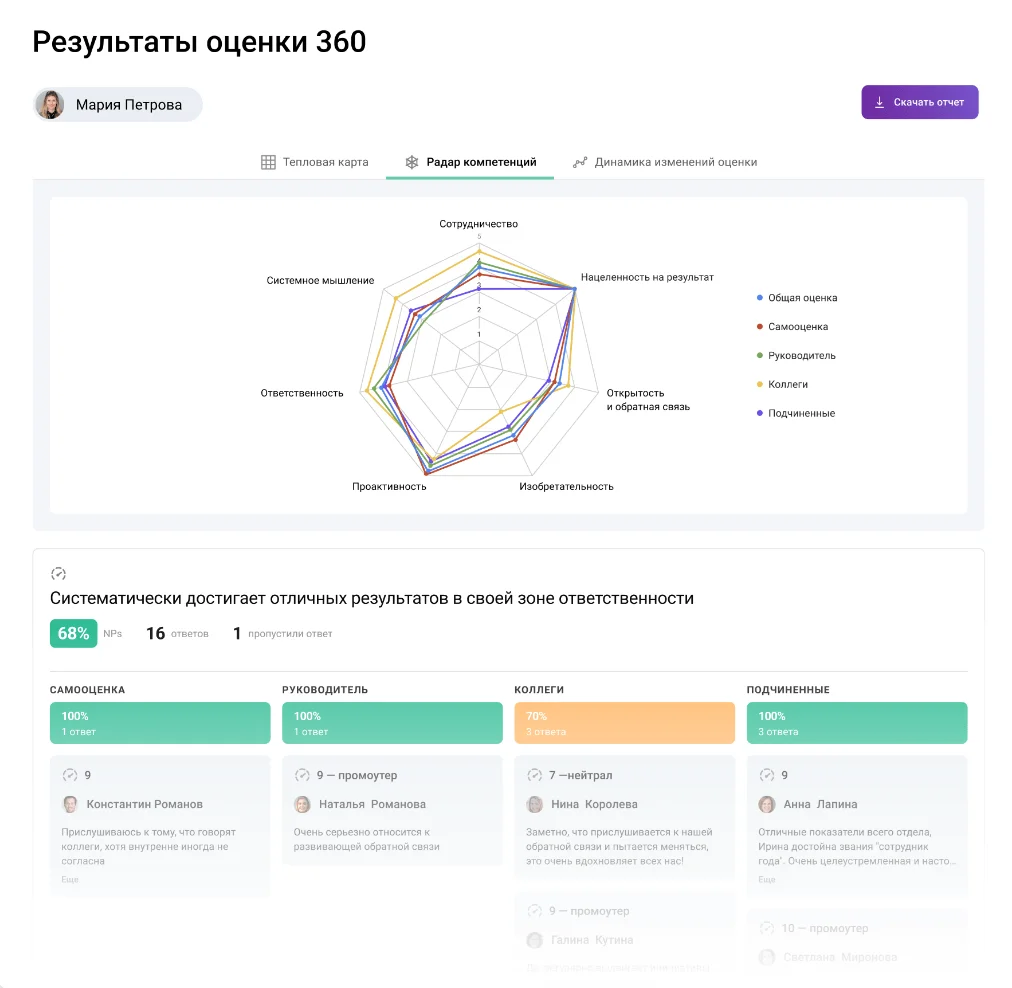
Task: Click the gauge icon above the statement heading
Action: point(58,574)
